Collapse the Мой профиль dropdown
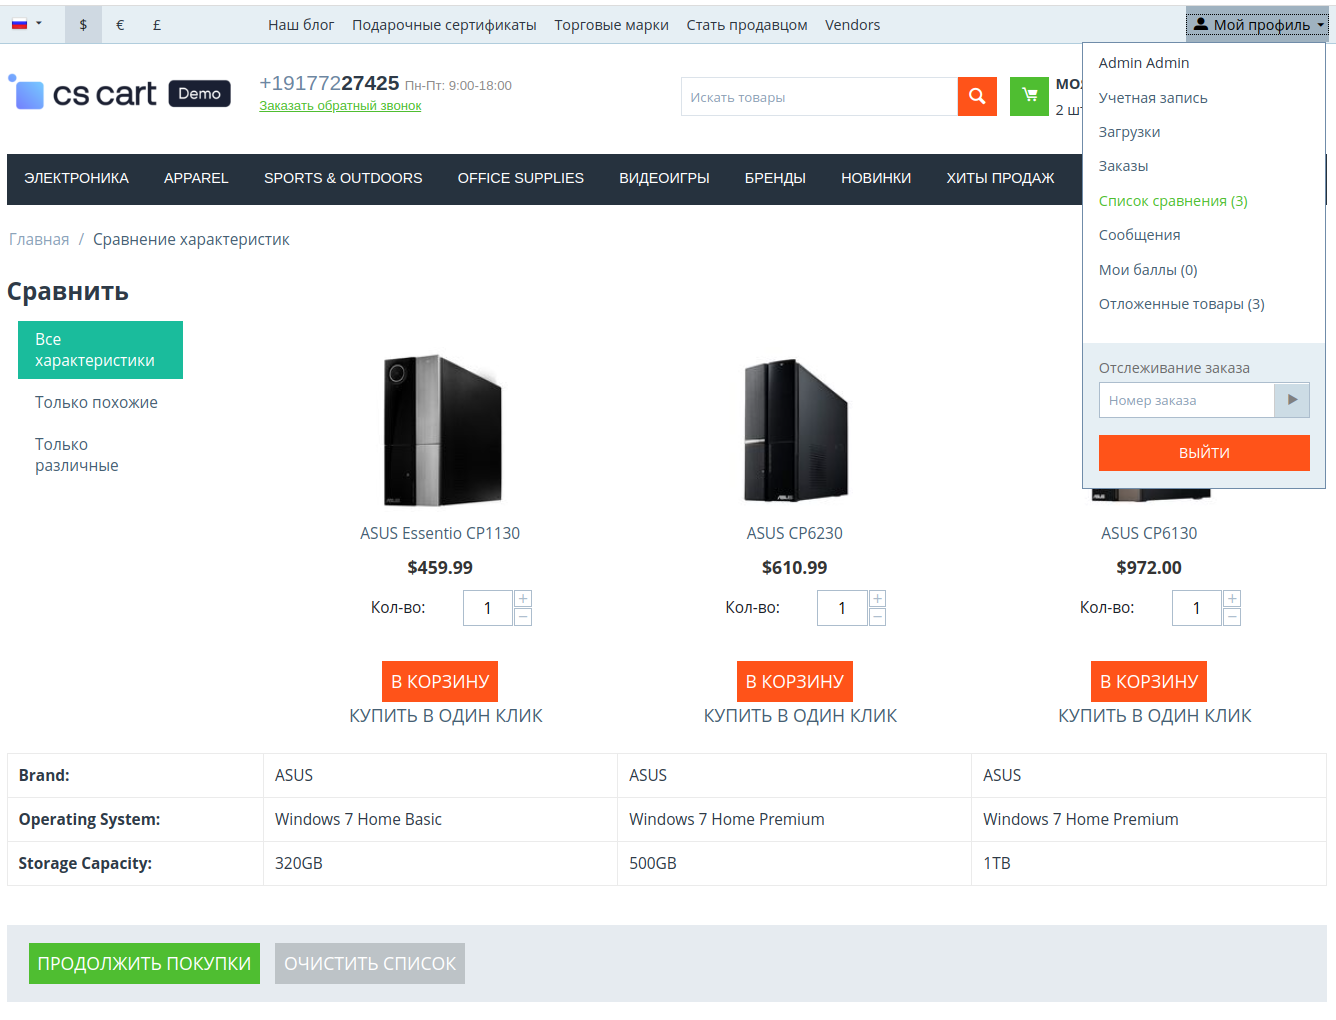This screenshot has height=1020, width=1336. pos(1257,25)
